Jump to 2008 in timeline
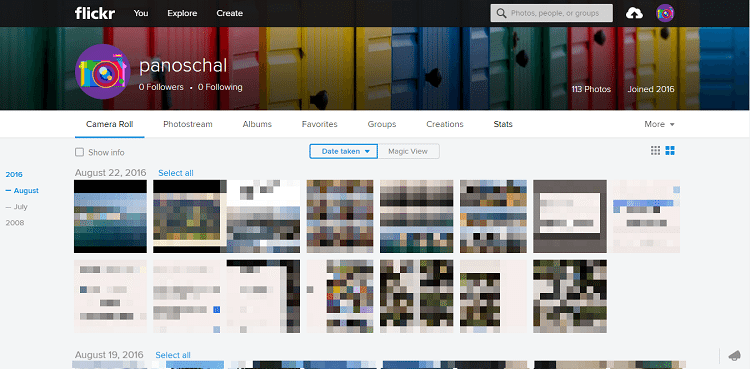This screenshot has width=750, height=369. [x=14, y=223]
